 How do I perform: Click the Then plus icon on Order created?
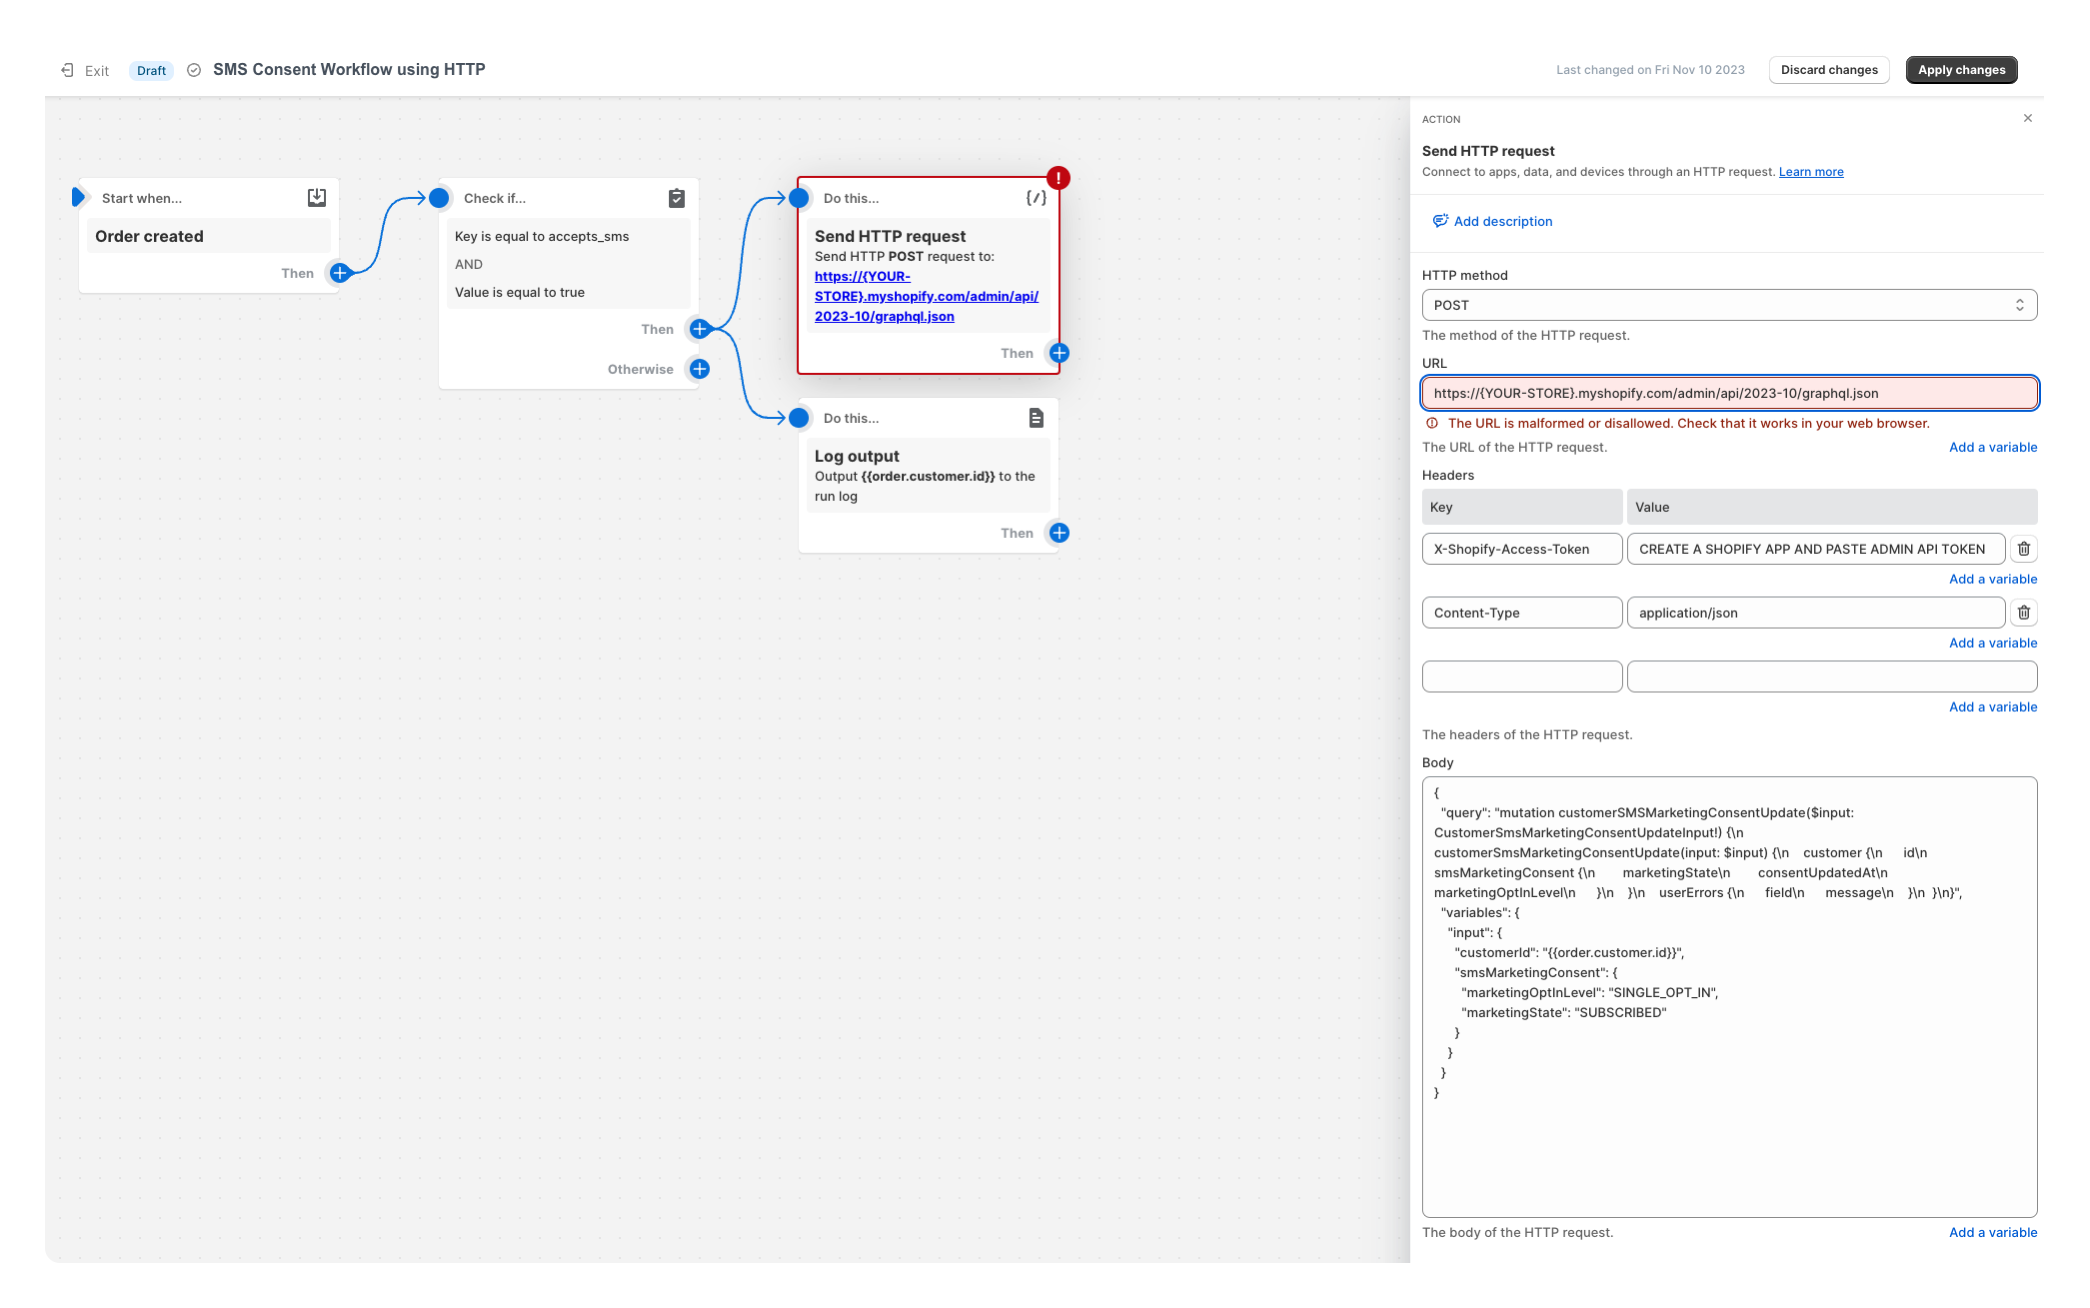coord(339,273)
